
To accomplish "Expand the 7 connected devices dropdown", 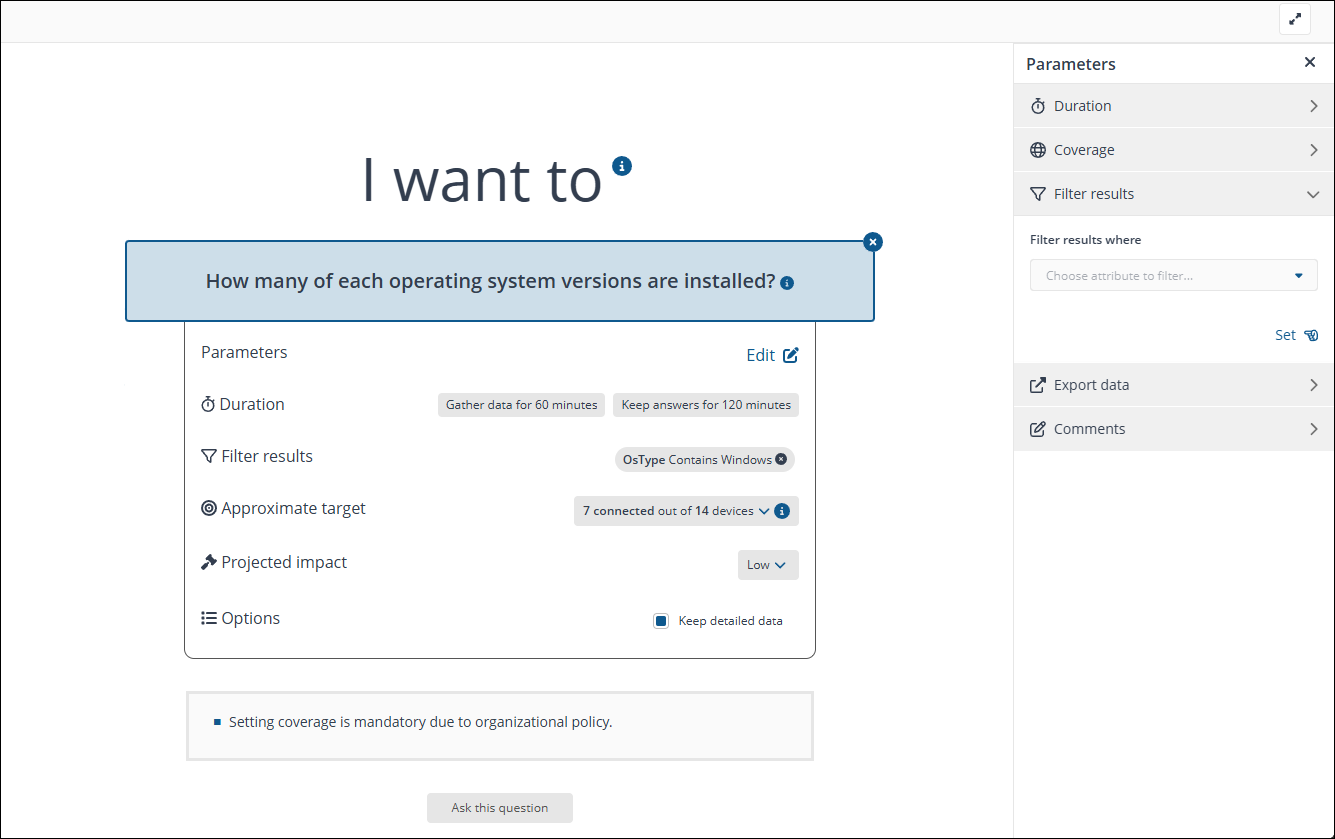I will [x=764, y=511].
